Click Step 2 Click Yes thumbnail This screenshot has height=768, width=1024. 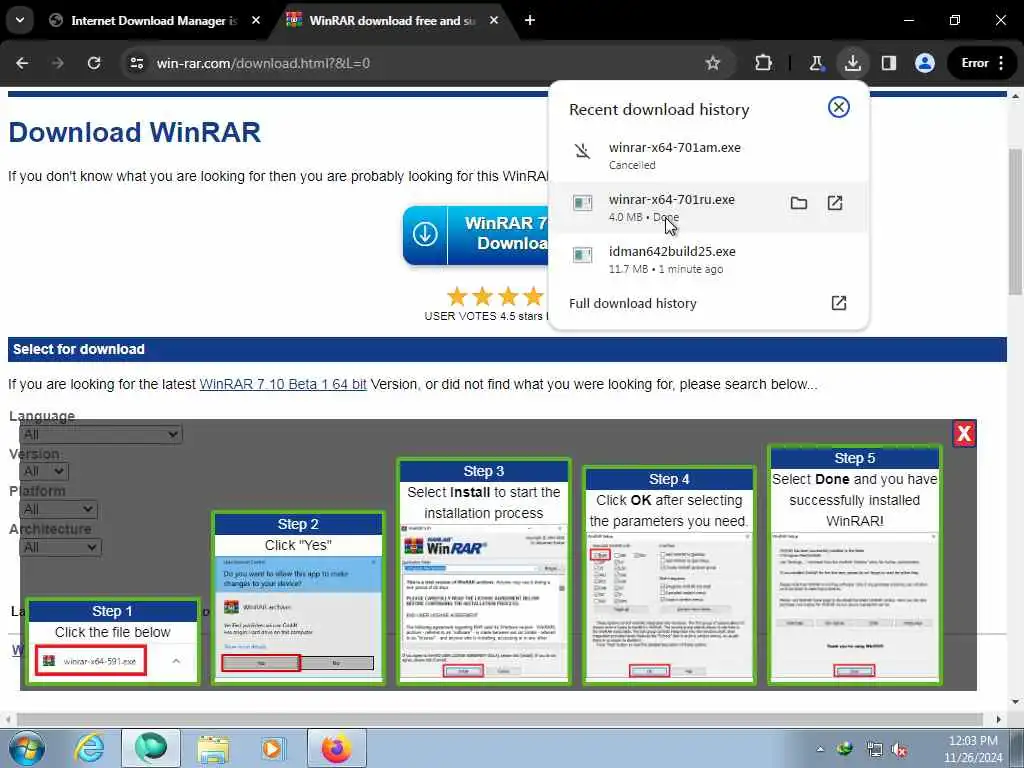pyautogui.click(x=298, y=598)
